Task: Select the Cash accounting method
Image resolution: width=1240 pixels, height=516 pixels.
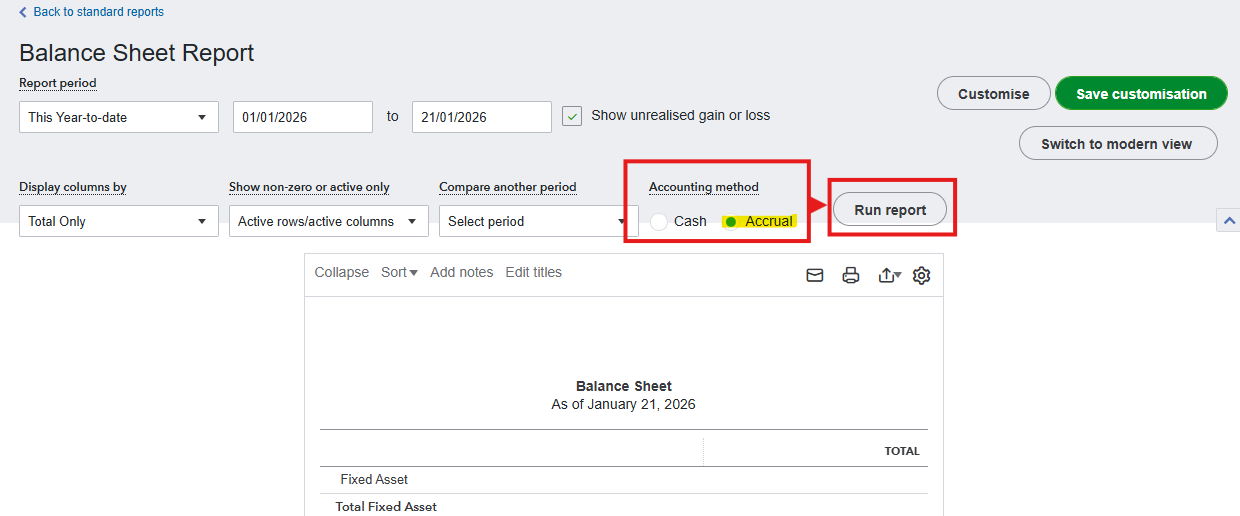Action: pos(659,222)
